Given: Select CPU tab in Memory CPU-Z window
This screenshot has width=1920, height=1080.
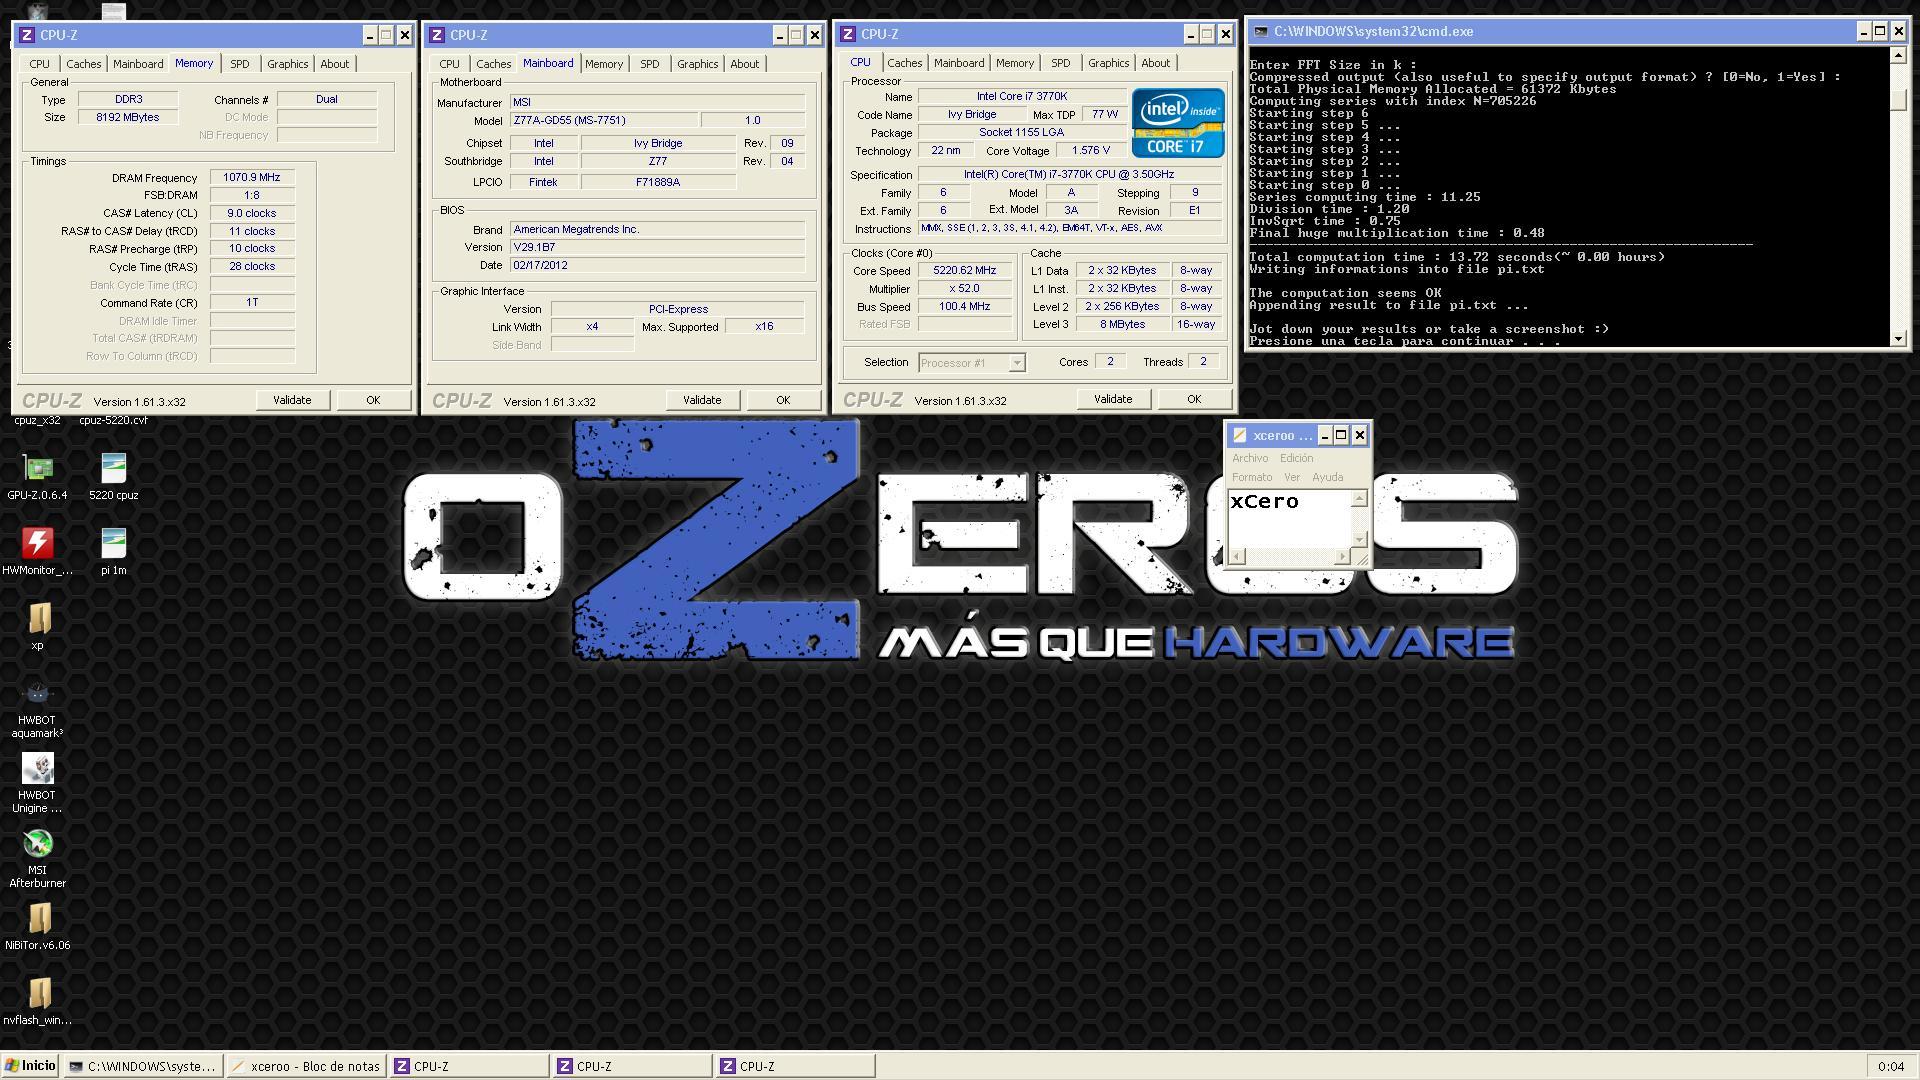Looking at the screenshot, I should [39, 64].
